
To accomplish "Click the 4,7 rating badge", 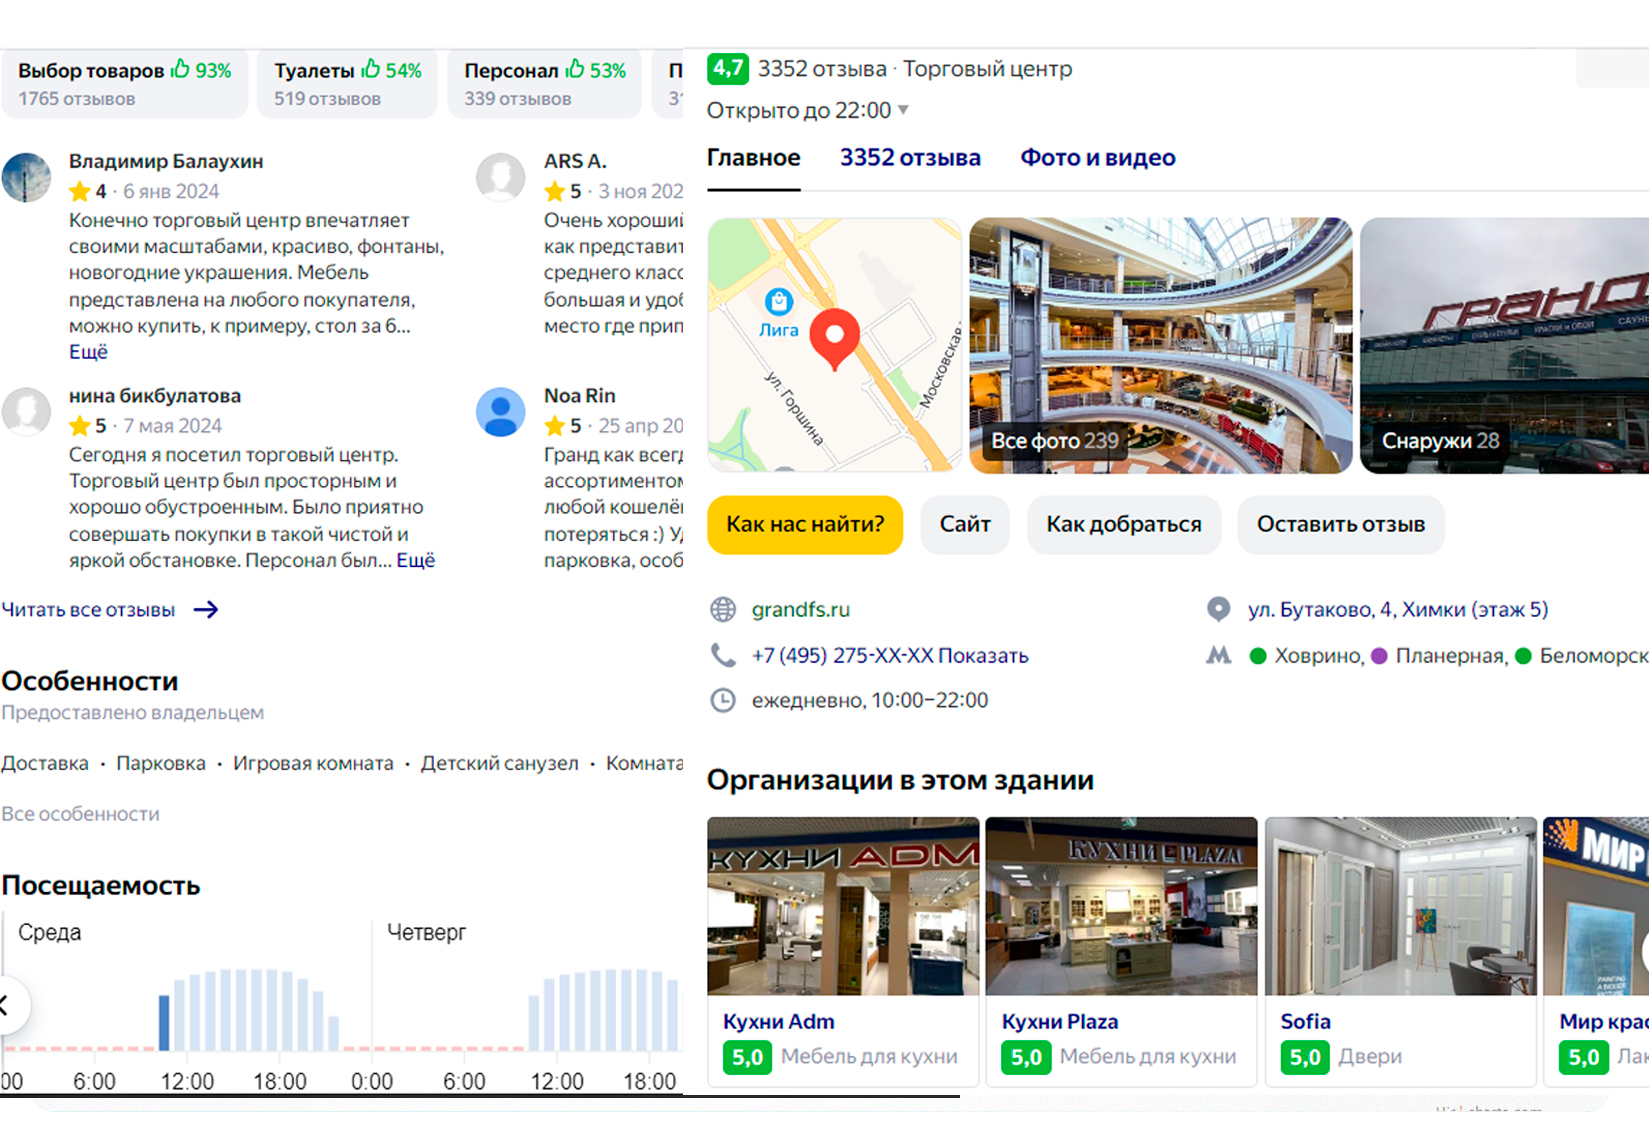I will point(728,69).
